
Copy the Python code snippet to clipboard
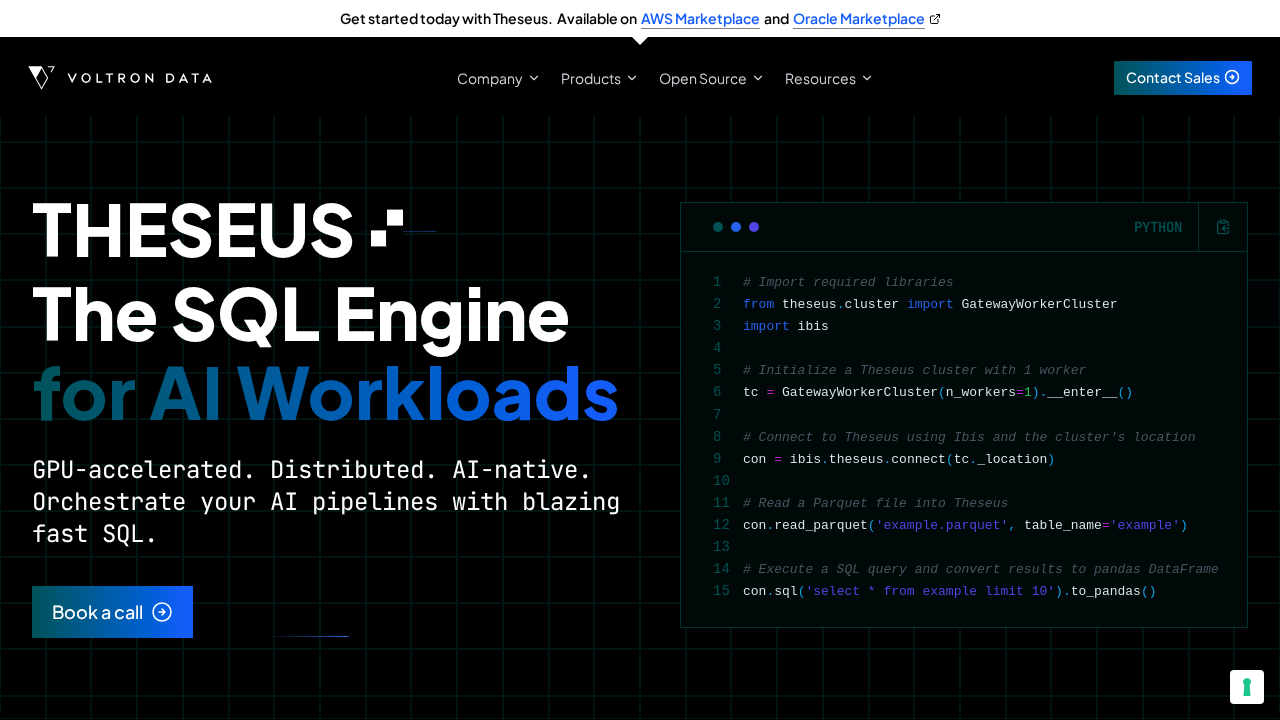coord(1222,227)
